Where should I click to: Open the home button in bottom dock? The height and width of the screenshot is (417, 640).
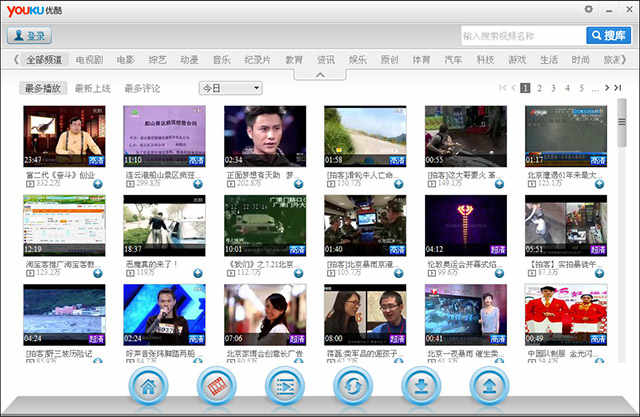(x=148, y=386)
